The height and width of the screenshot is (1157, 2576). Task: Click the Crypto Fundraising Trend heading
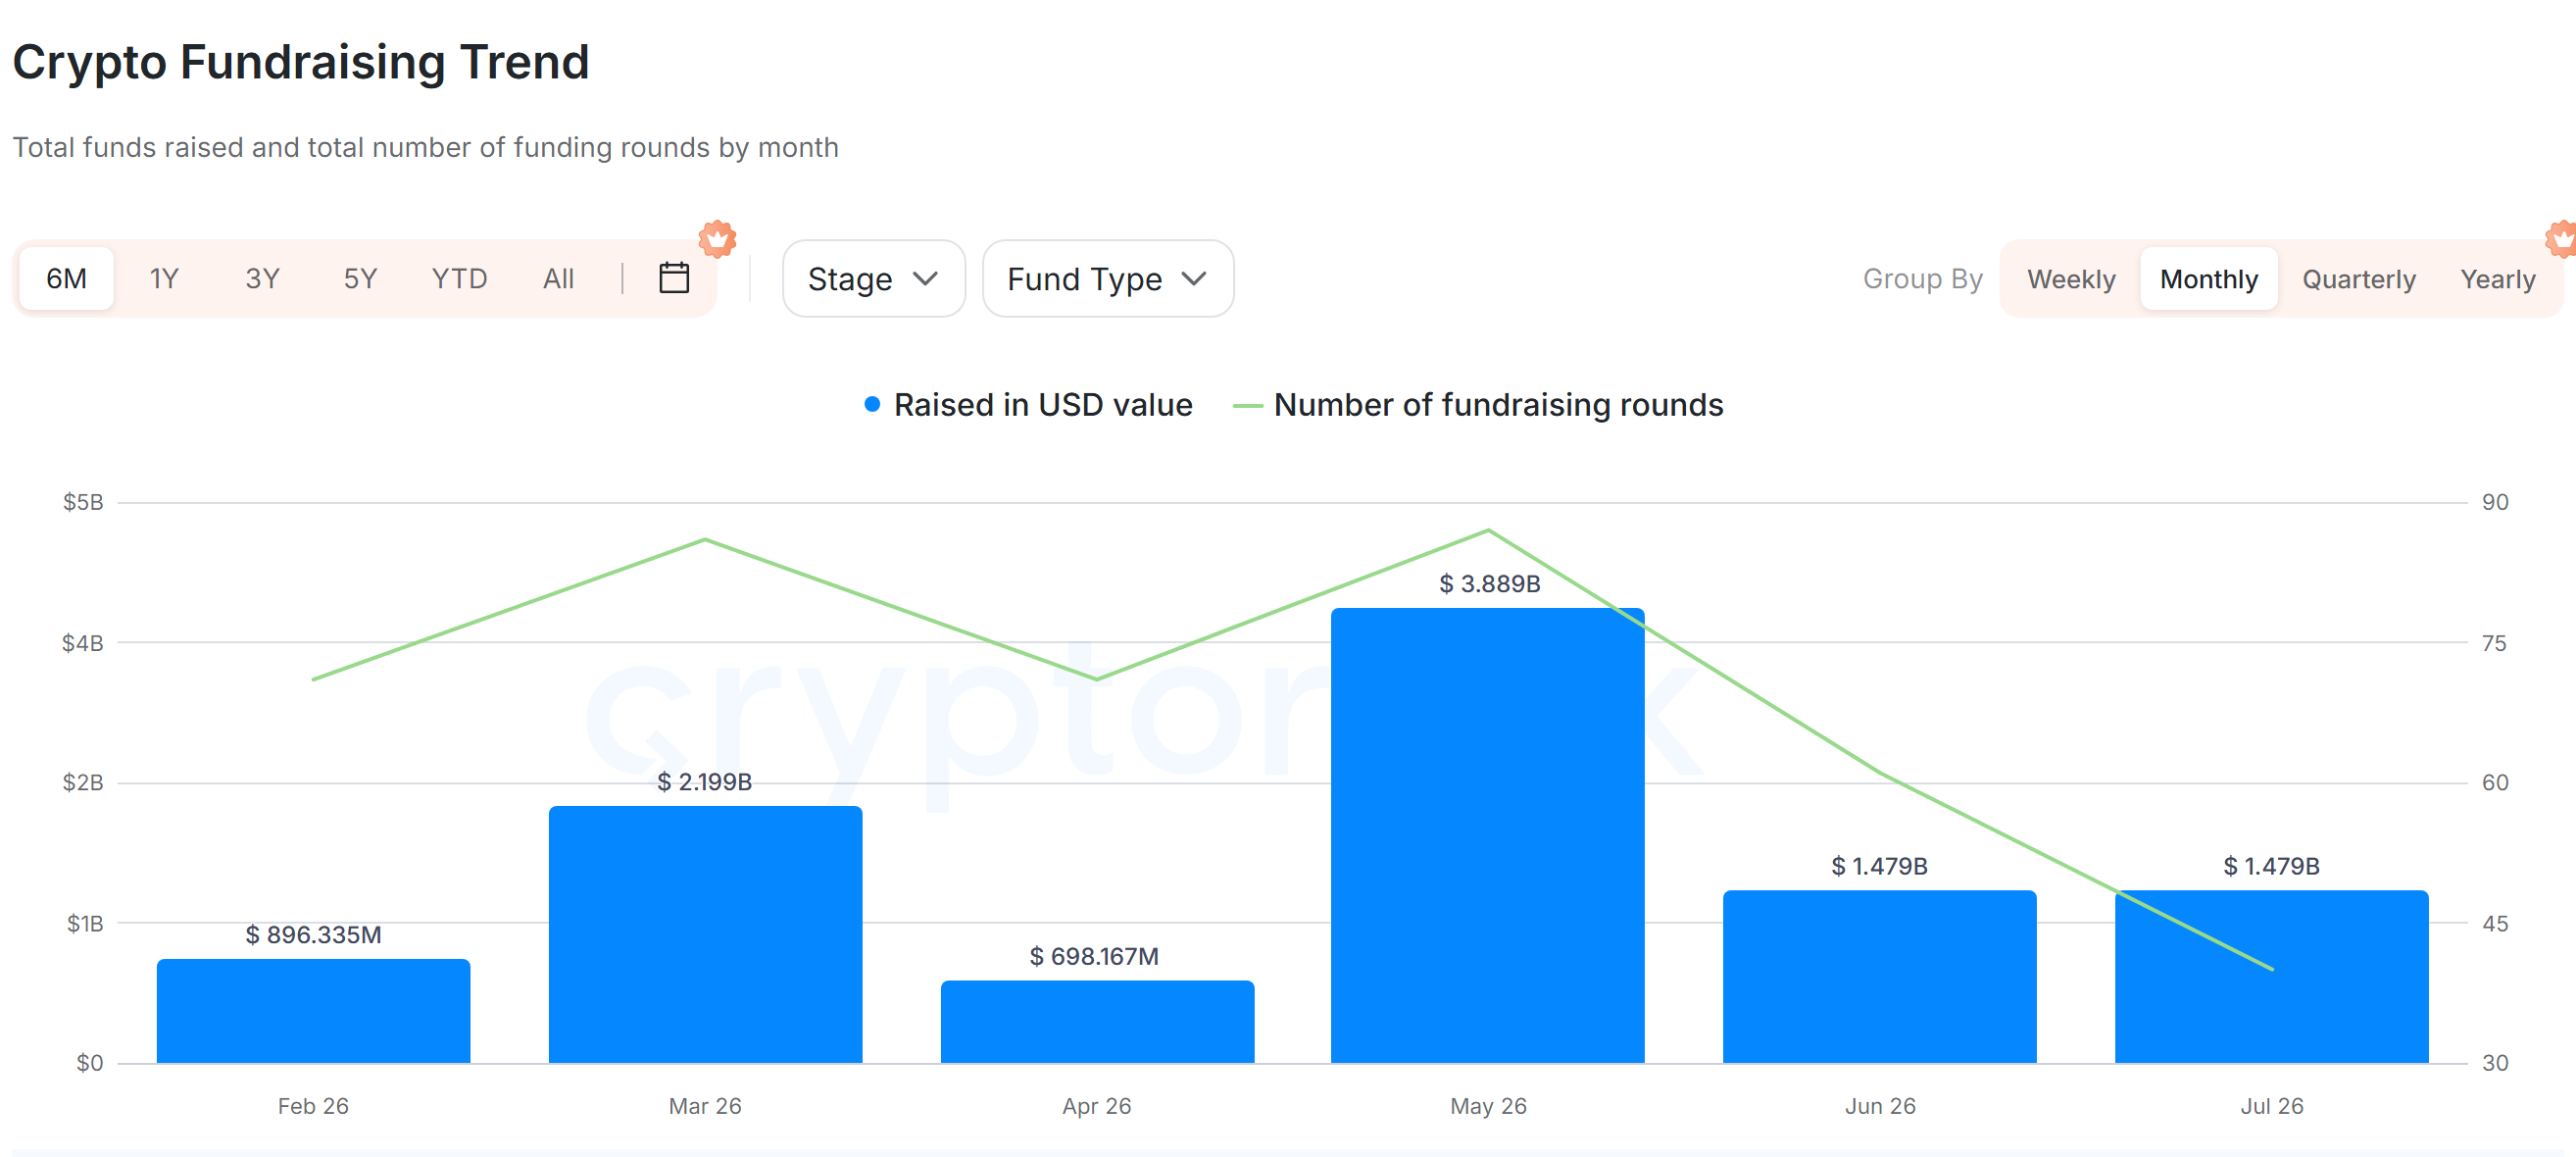coord(301,62)
